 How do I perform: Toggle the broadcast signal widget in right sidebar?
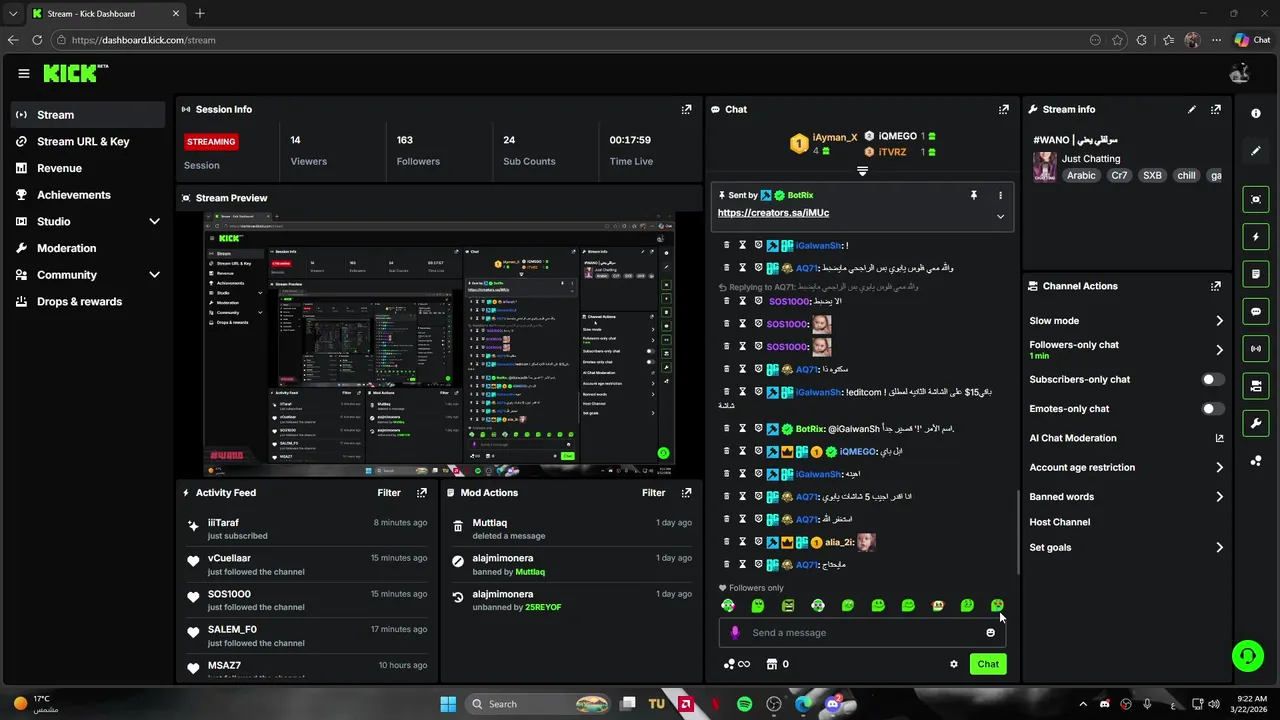point(1256,349)
